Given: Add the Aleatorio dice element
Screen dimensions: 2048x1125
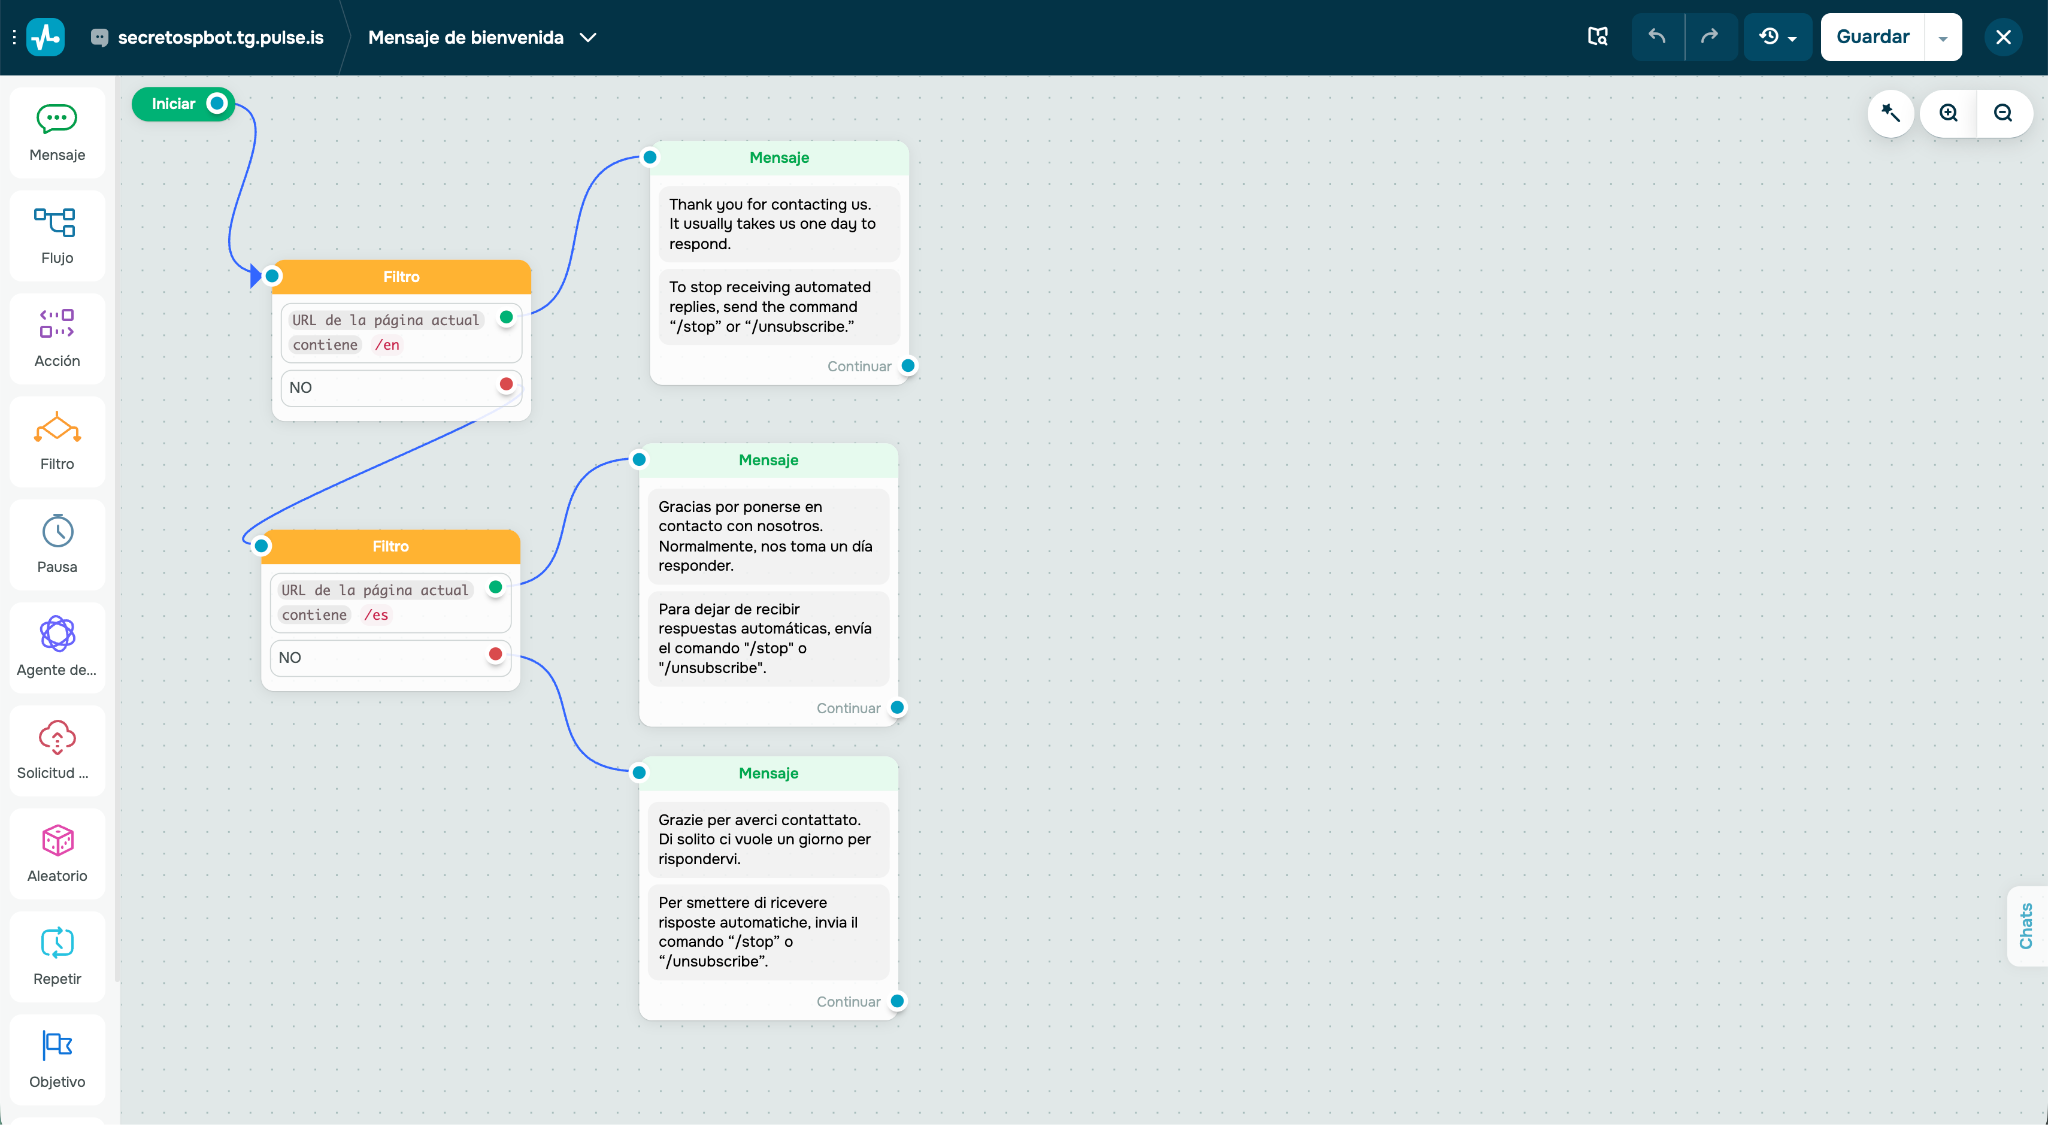Looking at the screenshot, I should (x=57, y=855).
